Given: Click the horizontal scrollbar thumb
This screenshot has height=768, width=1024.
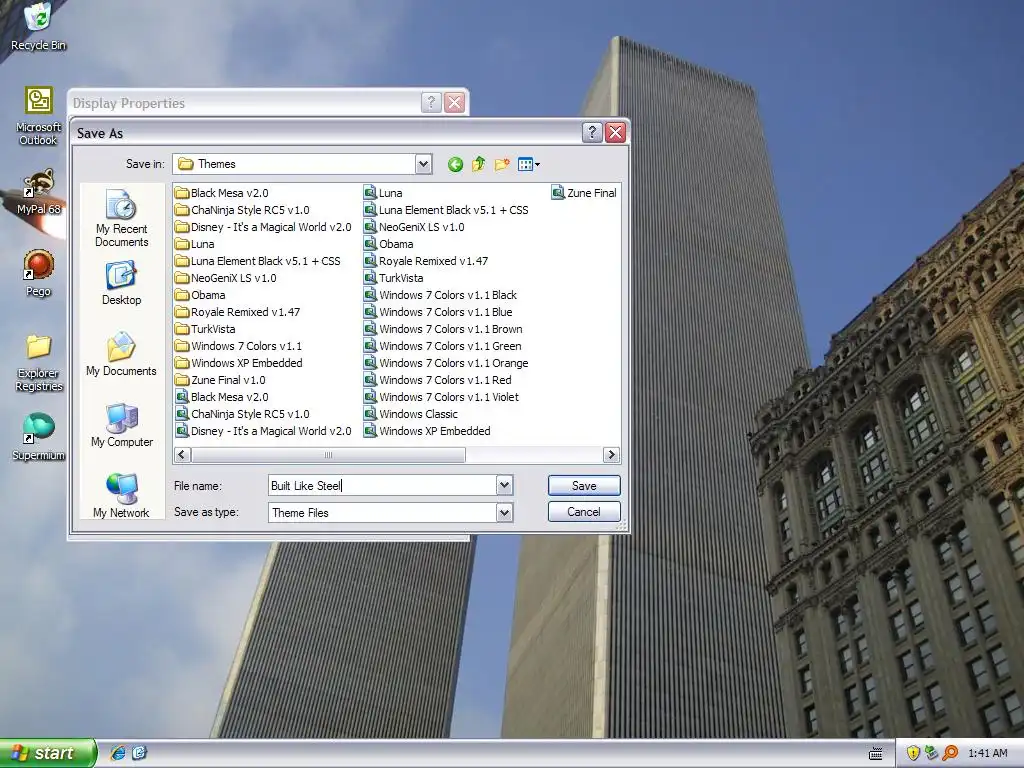Looking at the screenshot, I should [x=328, y=455].
